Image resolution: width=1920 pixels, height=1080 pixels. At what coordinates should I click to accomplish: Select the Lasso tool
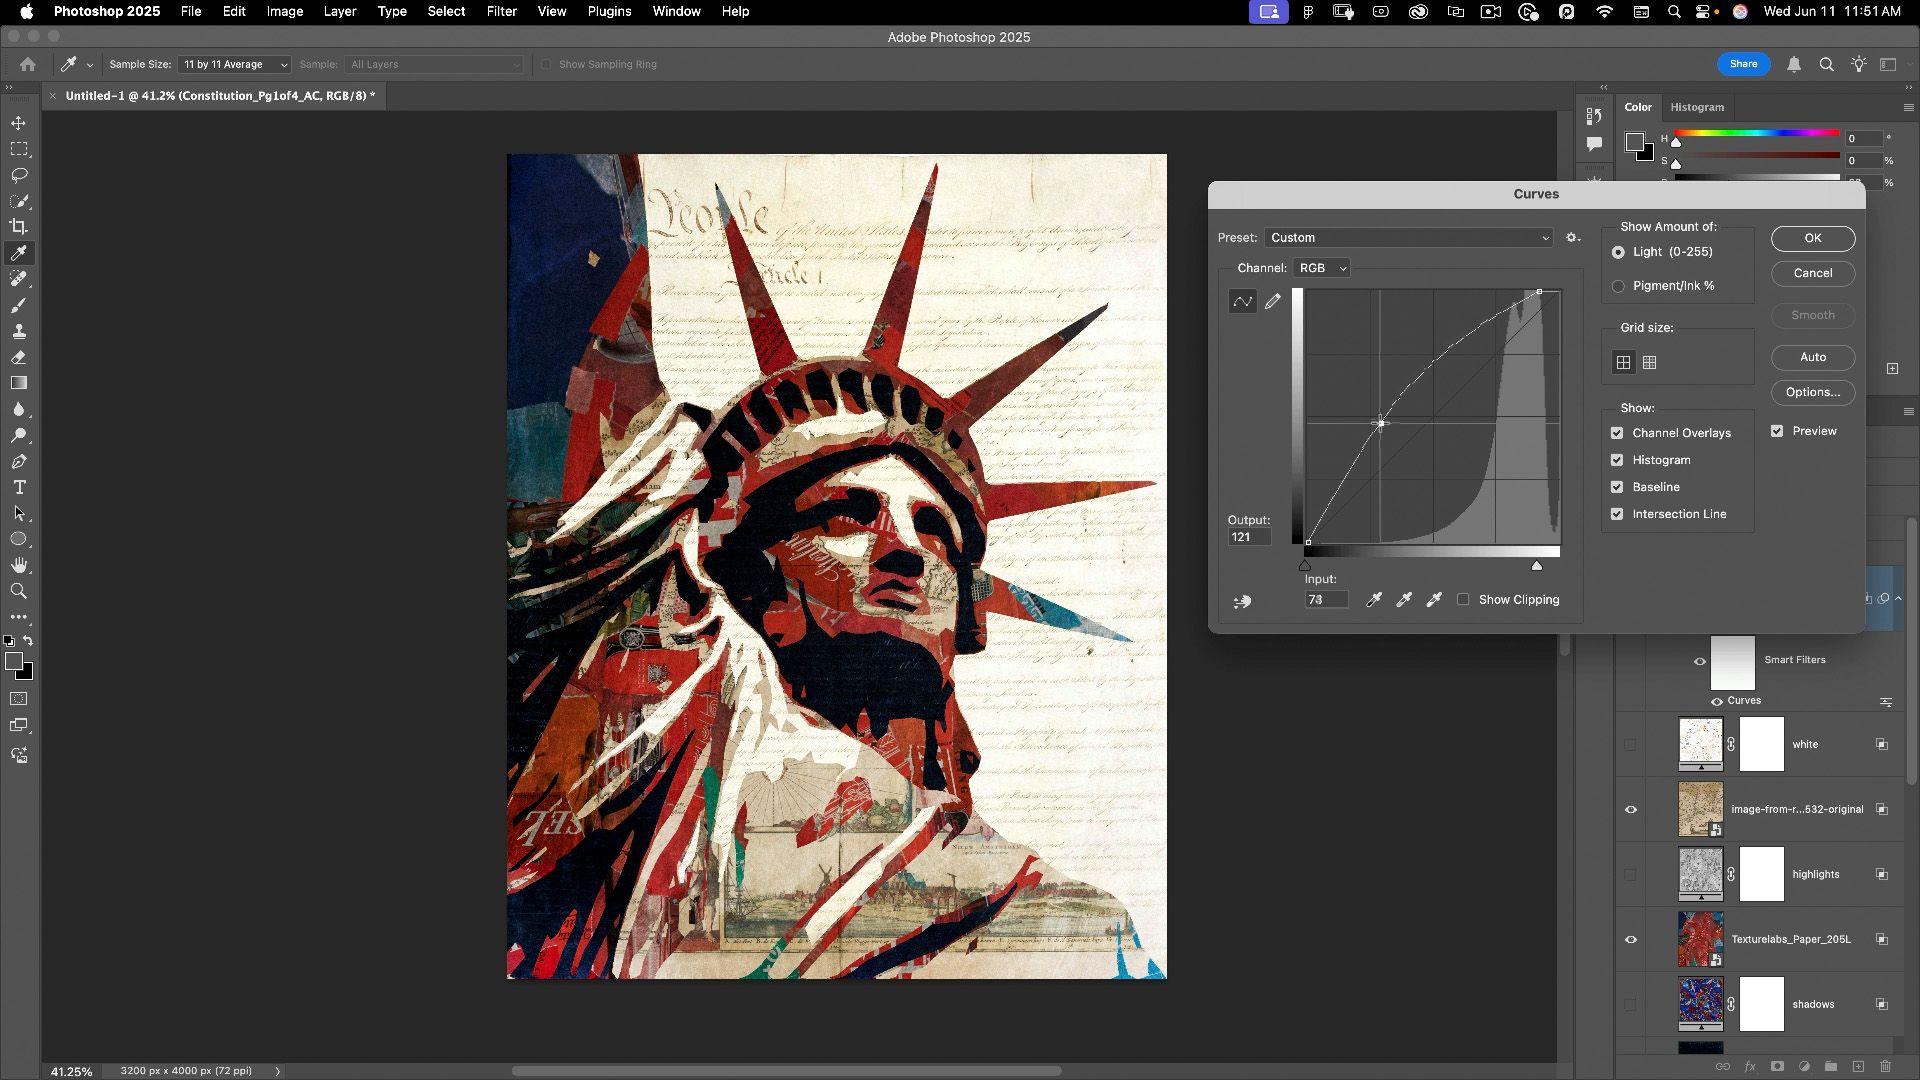coord(19,175)
